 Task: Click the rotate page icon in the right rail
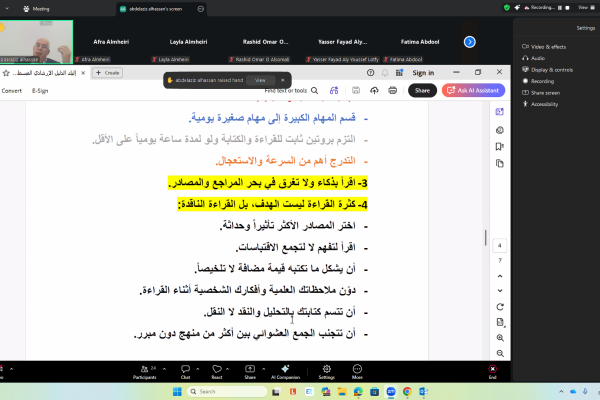(x=500, y=307)
